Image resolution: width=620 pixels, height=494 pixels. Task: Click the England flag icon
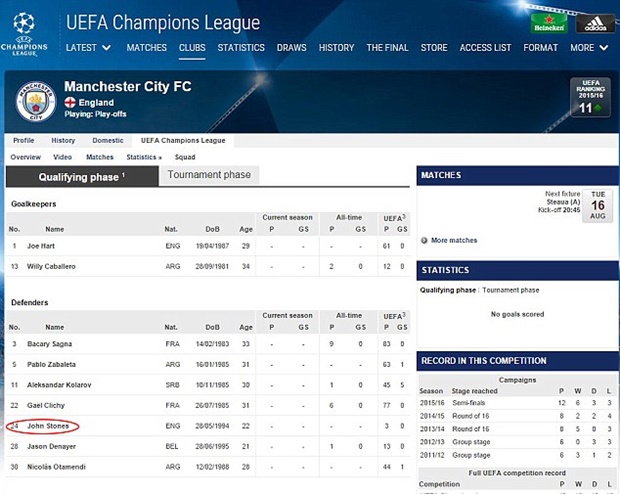click(70, 102)
